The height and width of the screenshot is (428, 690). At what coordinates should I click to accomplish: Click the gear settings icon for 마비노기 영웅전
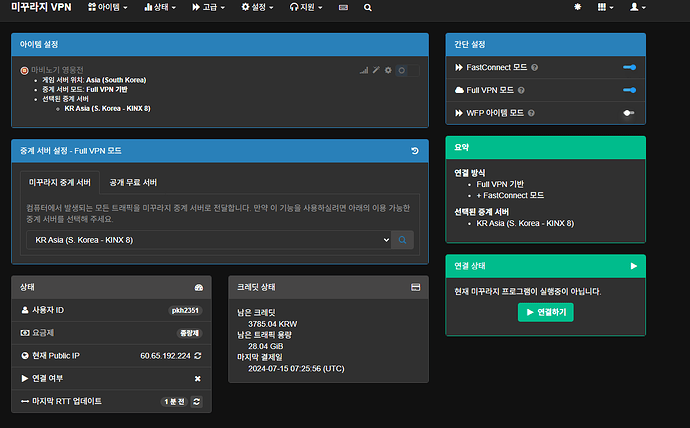pos(388,70)
